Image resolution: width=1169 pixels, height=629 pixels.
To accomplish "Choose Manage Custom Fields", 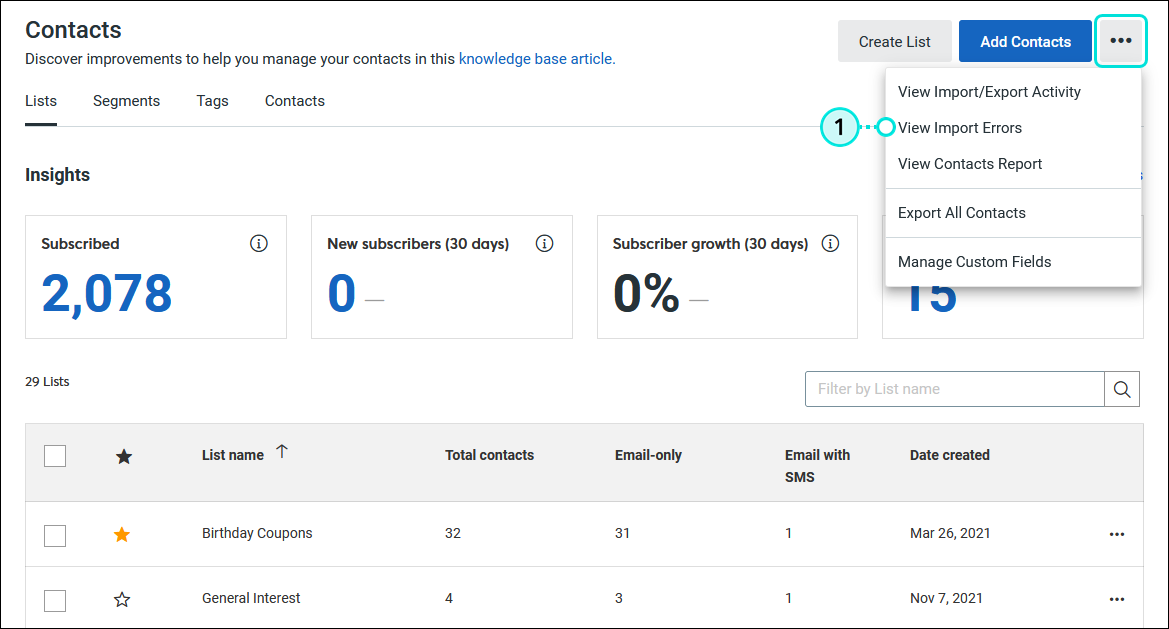I will pos(974,262).
